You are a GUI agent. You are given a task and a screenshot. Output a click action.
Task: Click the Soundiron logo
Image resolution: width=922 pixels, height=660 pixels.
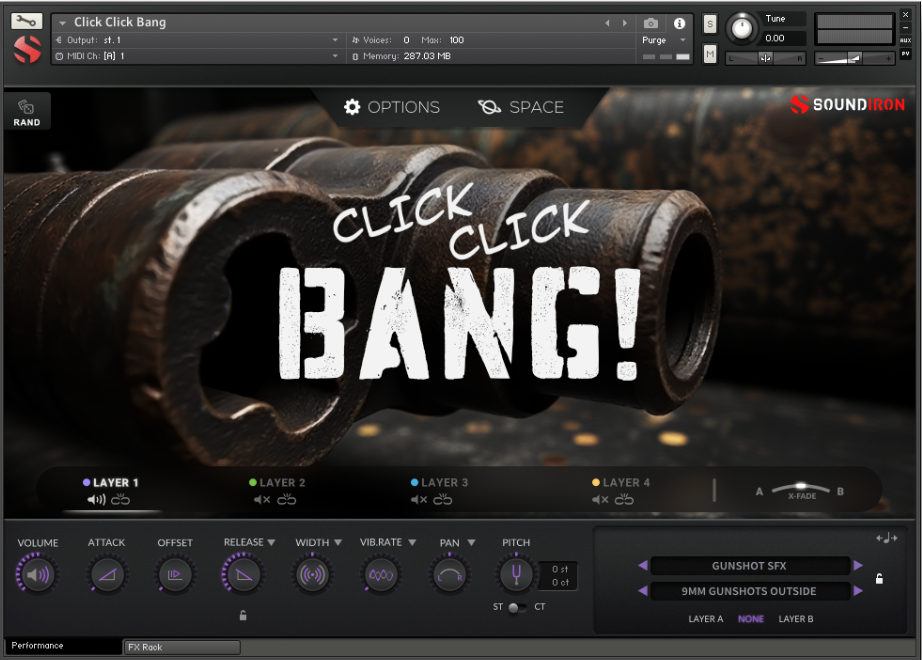tap(847, 102)
